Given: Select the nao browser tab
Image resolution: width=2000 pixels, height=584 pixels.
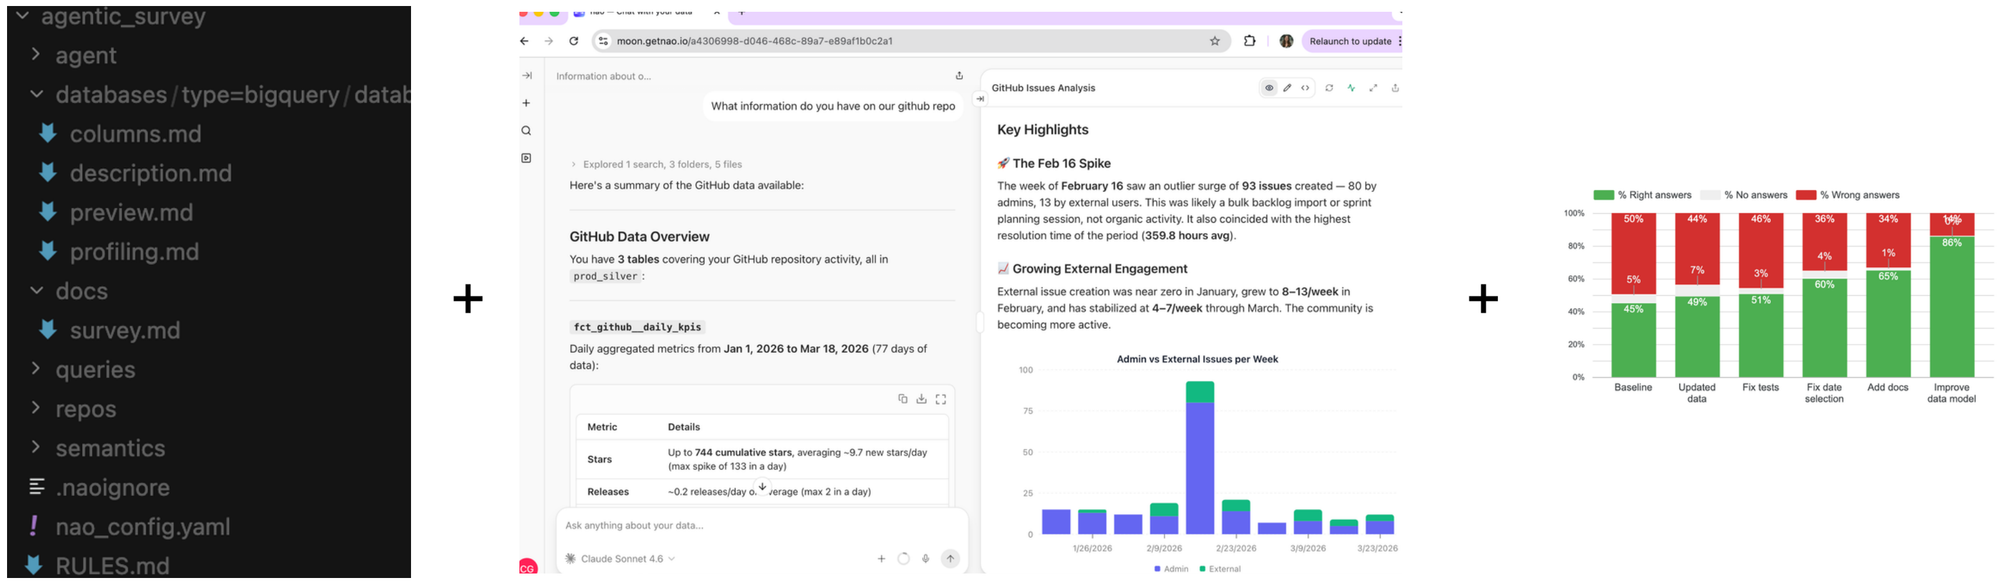Looking at the screenshot, I should click(x=648, y=13).
